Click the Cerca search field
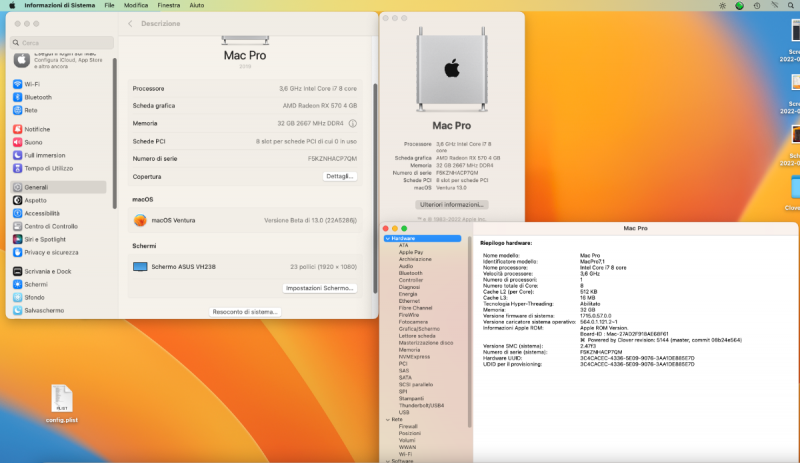 (62, 43)
